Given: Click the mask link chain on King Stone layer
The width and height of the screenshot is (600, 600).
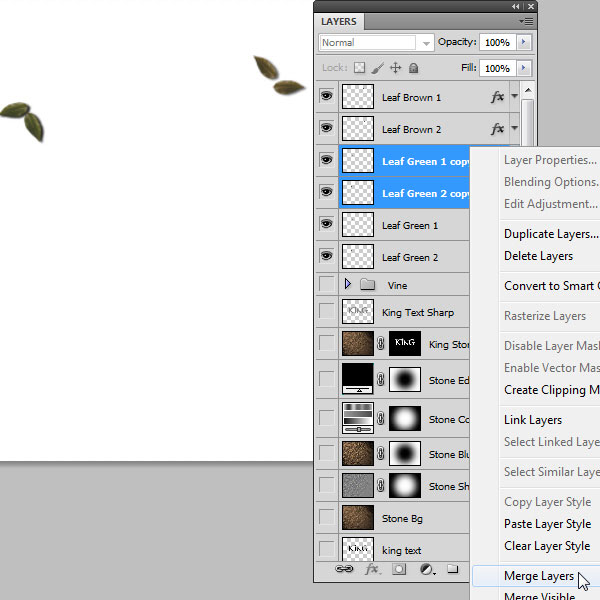Looking at the screenshot, I should [x=380, y=343].
